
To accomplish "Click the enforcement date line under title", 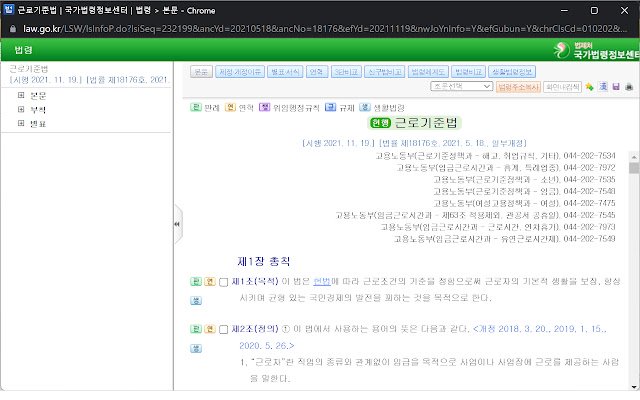I will (x=414, y=143).
